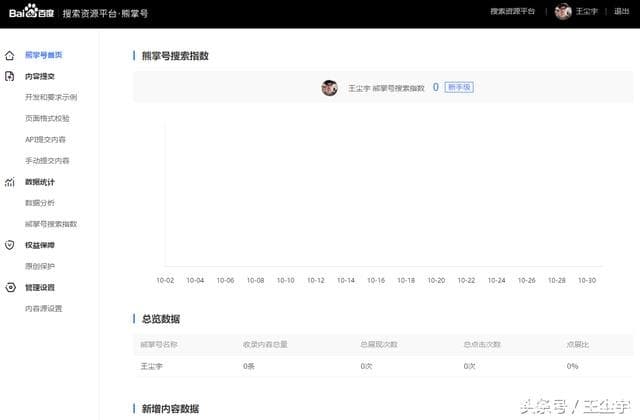Open 数据分析 sidebar item
The image size is (640, 420).
(x=40, y=203)
